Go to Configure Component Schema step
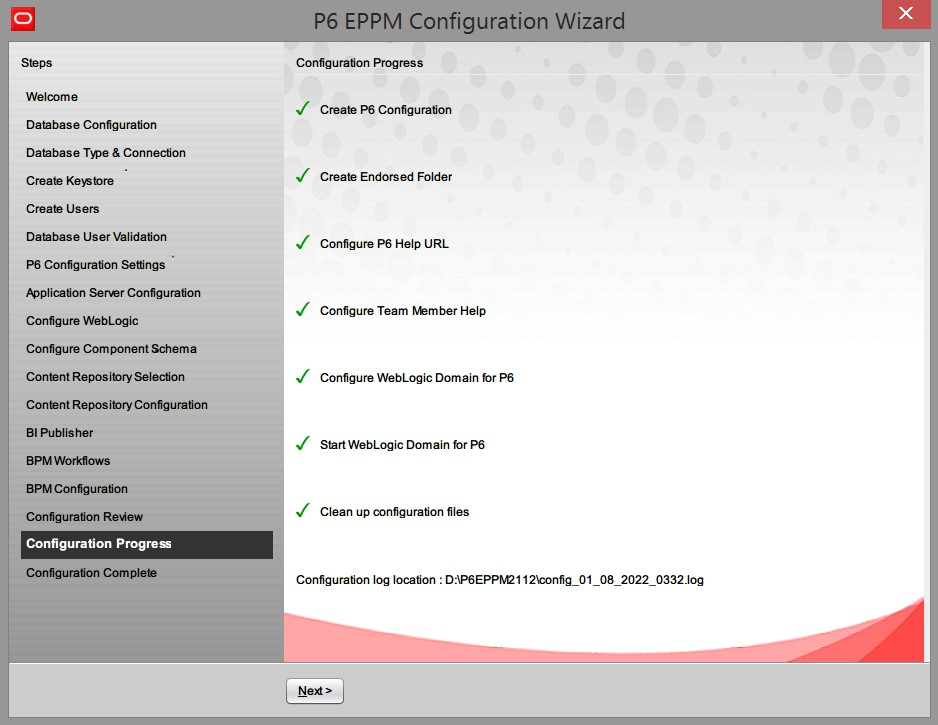Viewport: 938px width, 725px height. [x=111, y=349]
